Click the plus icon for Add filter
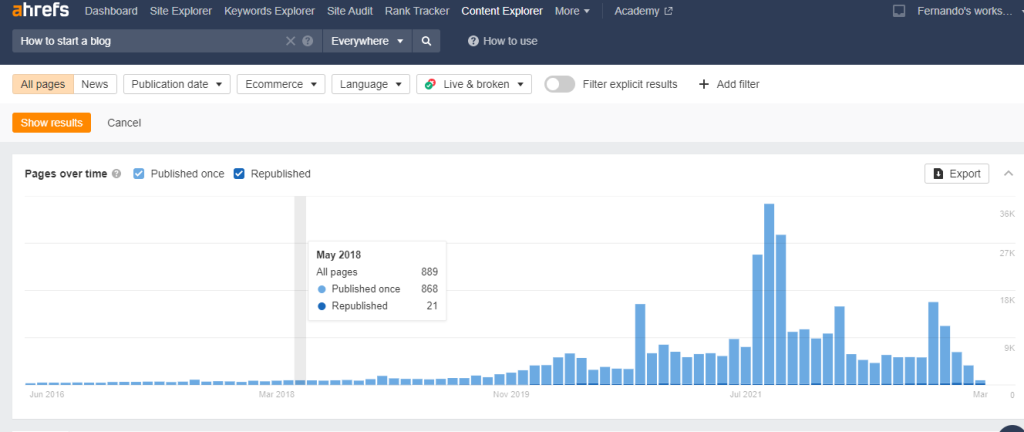The height and width of the screenshot is (432, 1024). [703, 84]
